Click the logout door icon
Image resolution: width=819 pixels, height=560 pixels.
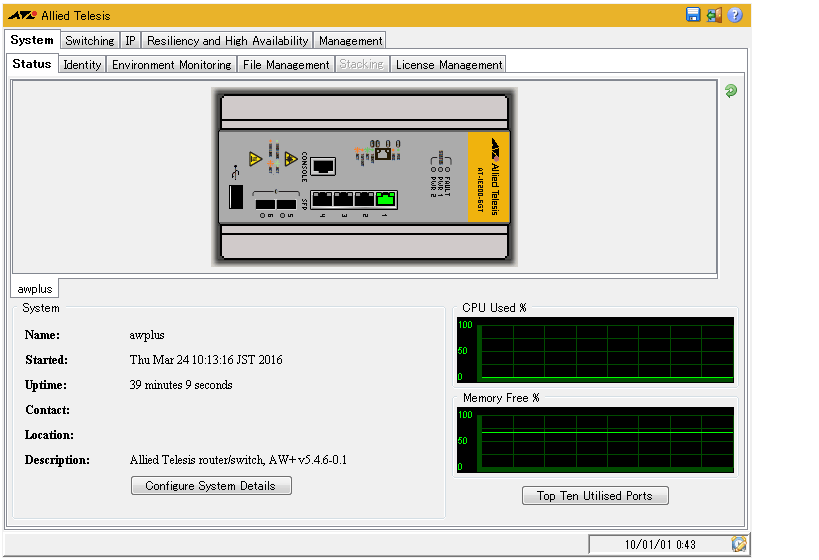[713, 15]
